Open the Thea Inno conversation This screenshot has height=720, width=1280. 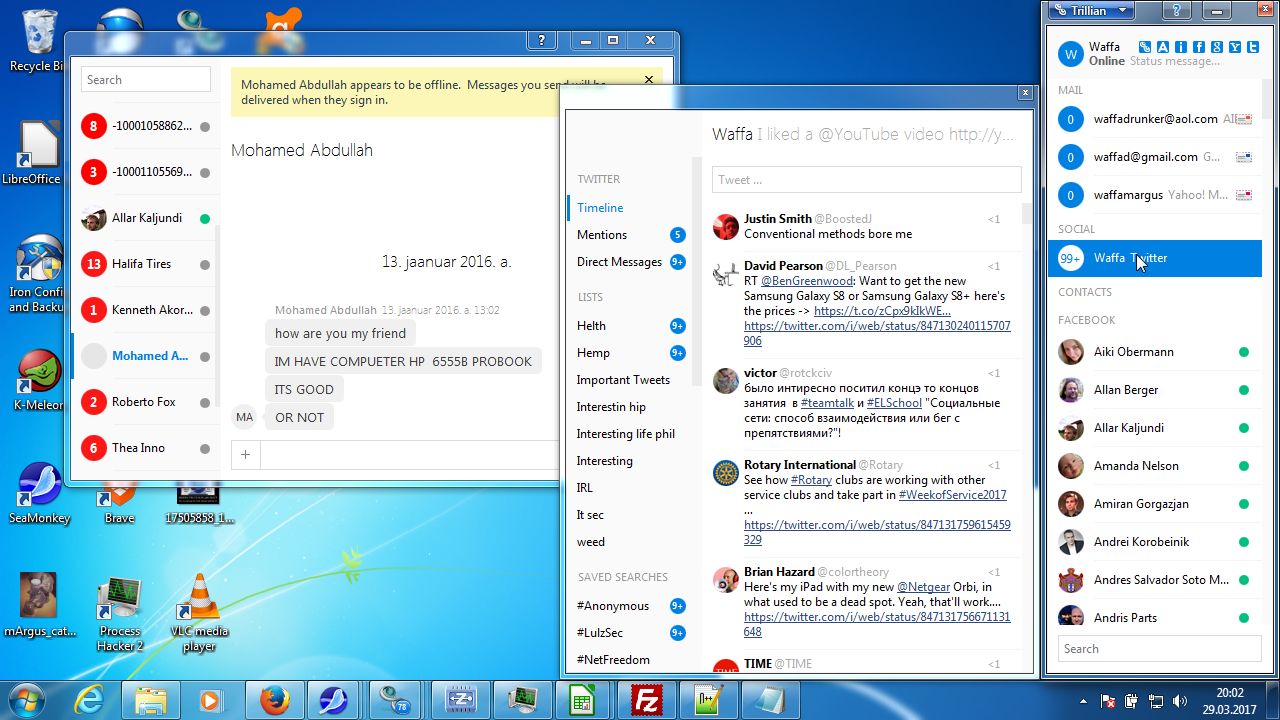coord(146,448)
